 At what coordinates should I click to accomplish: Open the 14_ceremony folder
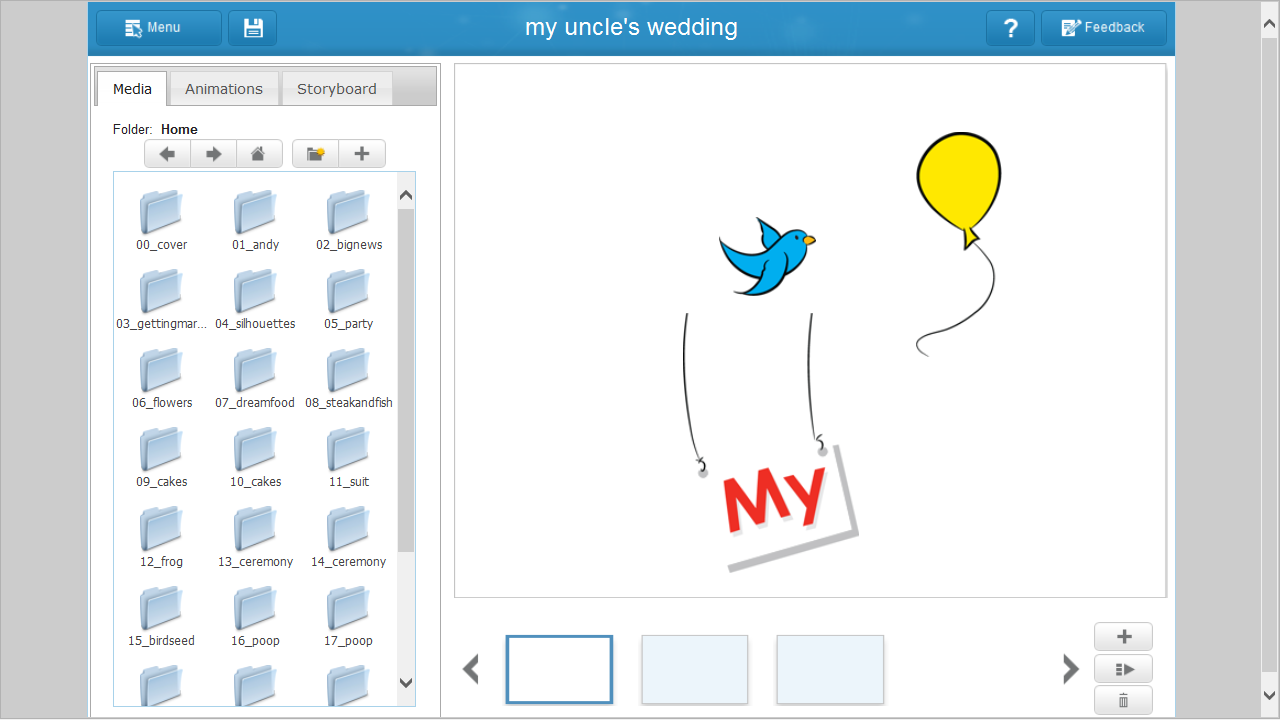click(x=349, y=537)
